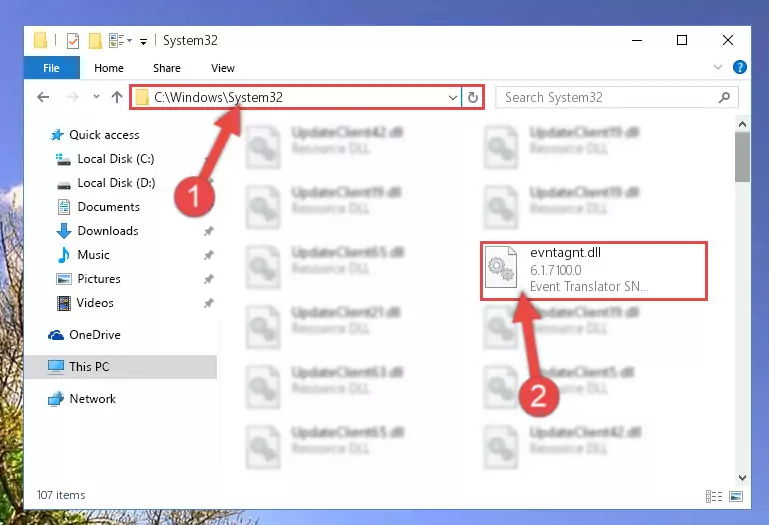Select This PC in navigation pane
The height and width of the screenshot is (525, 769).
120,367
